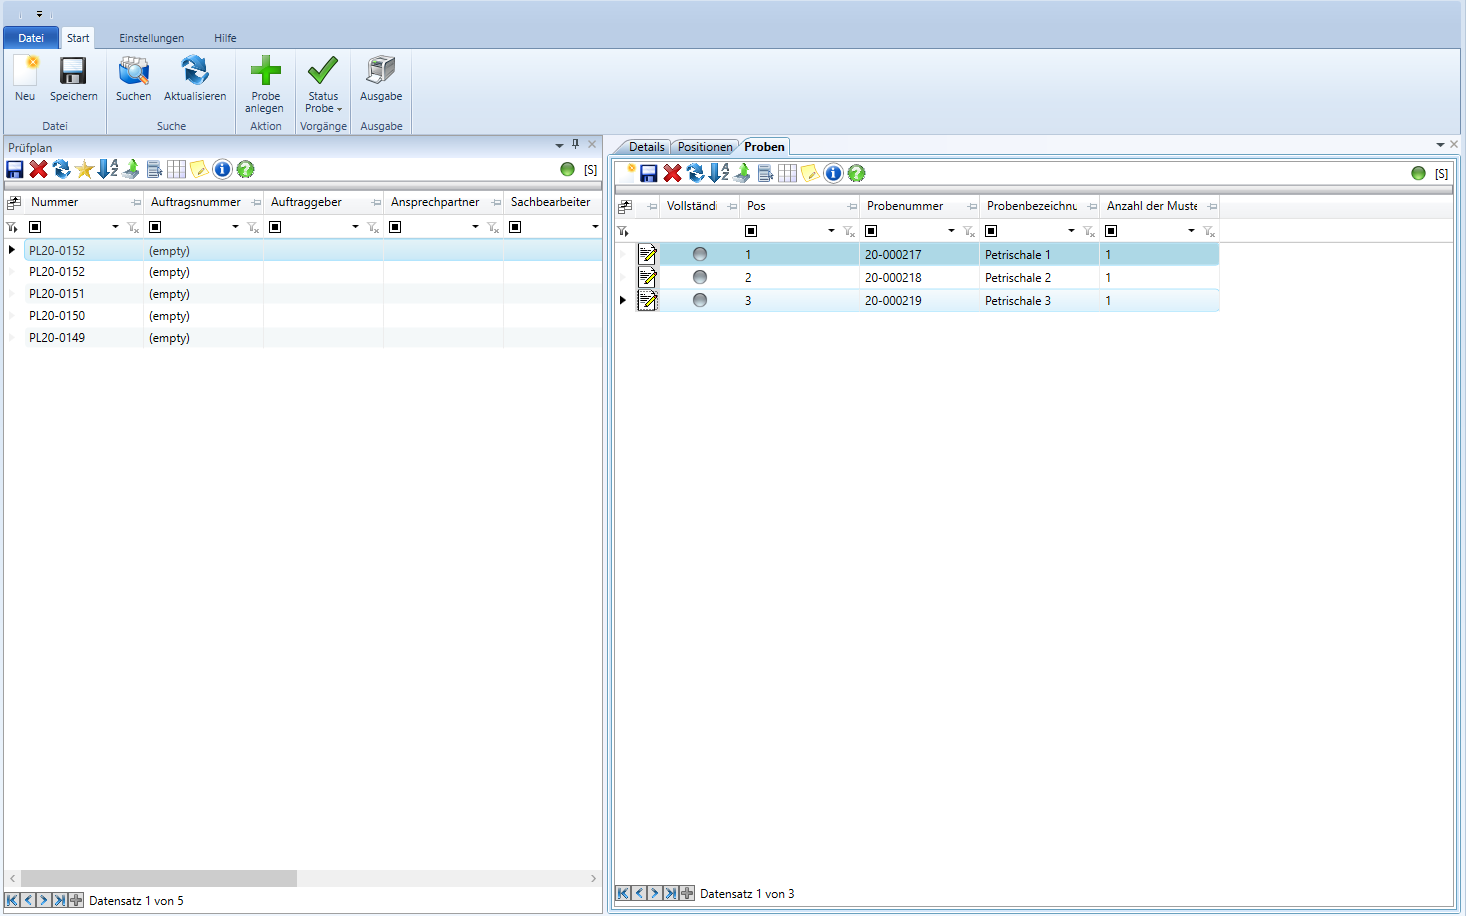Click A-Z sort icon in Proben toolbar
1466x916 pixels.
(718, 173)
